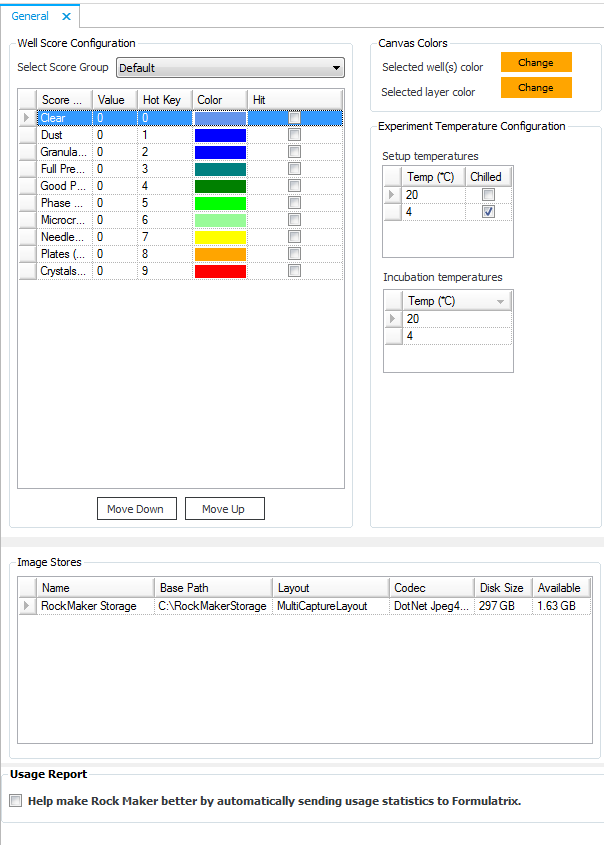
Task: Sort image stores by Base Path column
Action: pos(212,588)
